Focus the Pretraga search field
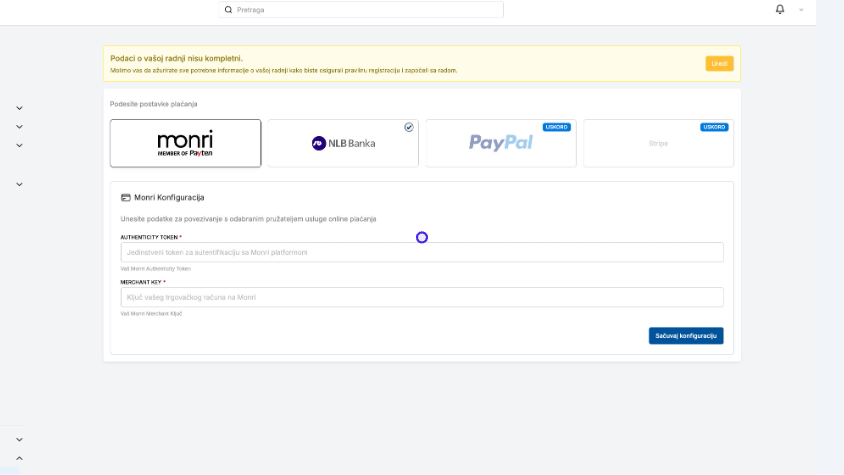Screen dimensions: 844x475 coord(361,10)
